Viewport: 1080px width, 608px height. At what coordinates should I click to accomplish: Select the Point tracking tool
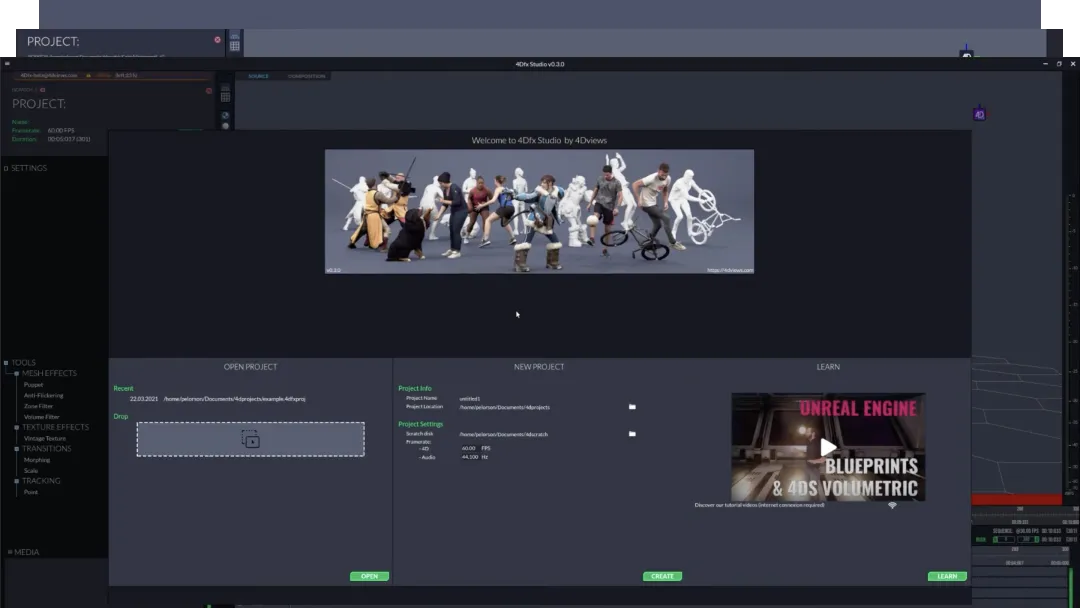31,492
